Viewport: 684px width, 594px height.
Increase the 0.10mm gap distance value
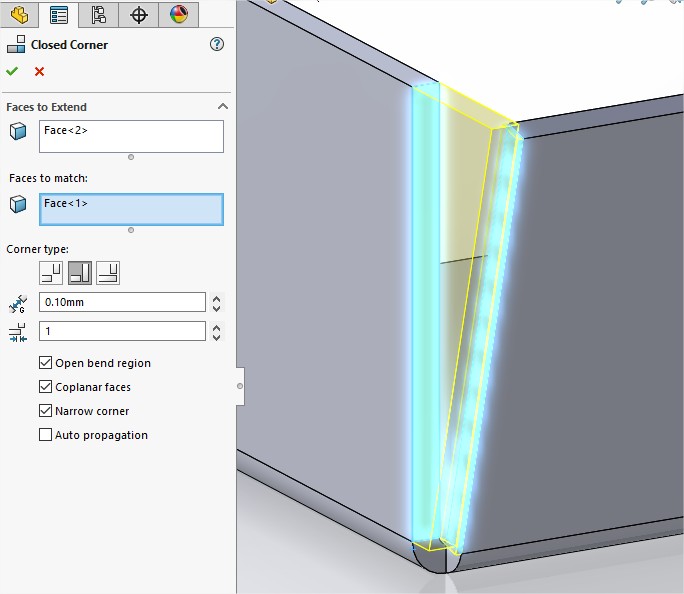pos(218,297)
